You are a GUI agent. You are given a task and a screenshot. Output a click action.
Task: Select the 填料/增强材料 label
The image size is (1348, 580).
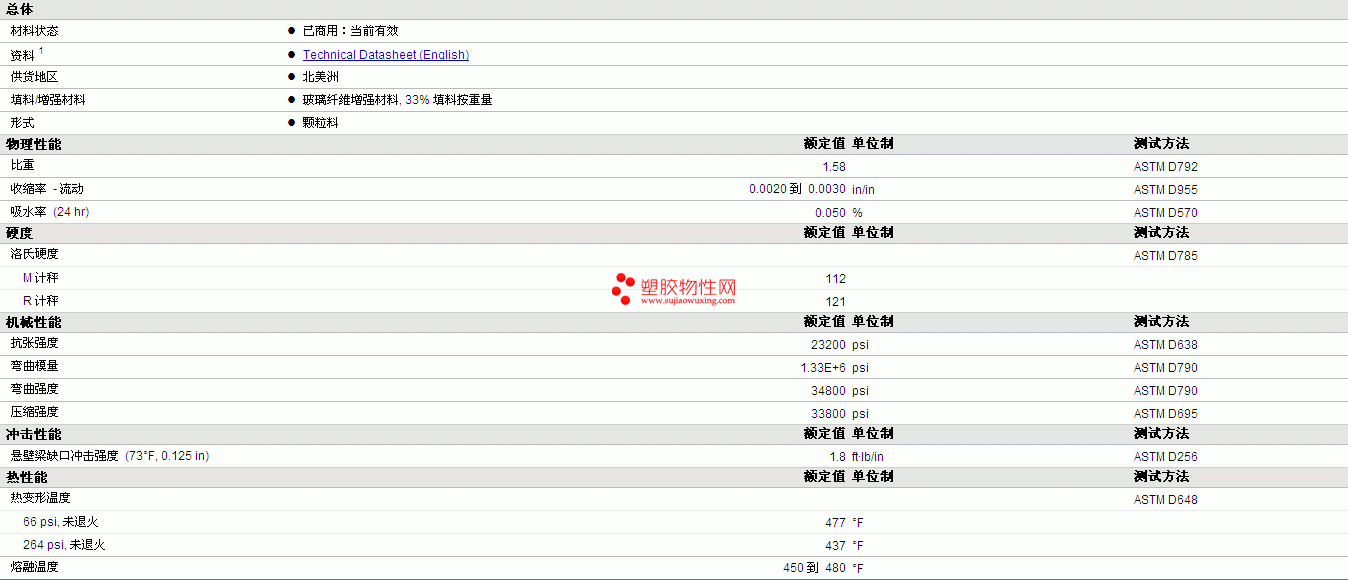click(48, 100)
